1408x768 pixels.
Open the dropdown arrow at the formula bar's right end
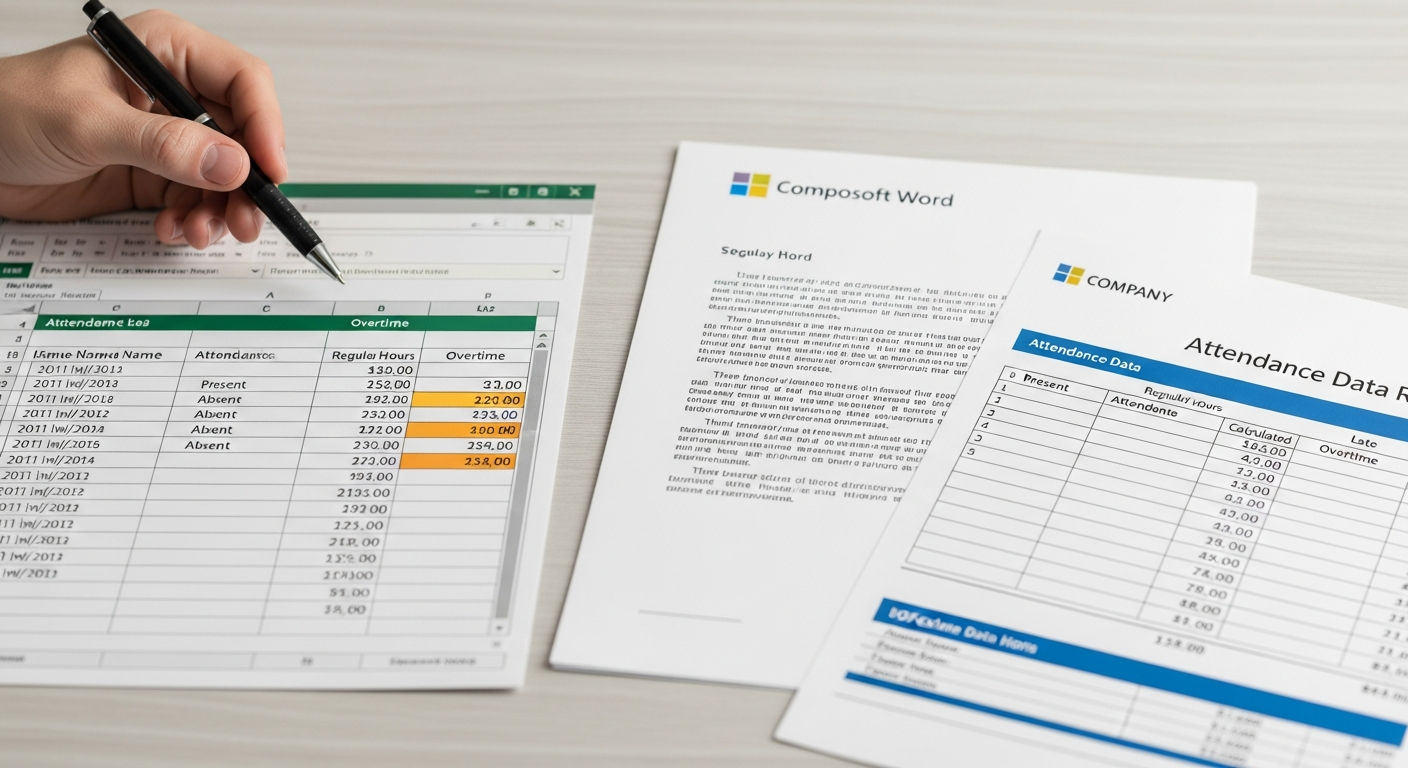pos(556,270)
